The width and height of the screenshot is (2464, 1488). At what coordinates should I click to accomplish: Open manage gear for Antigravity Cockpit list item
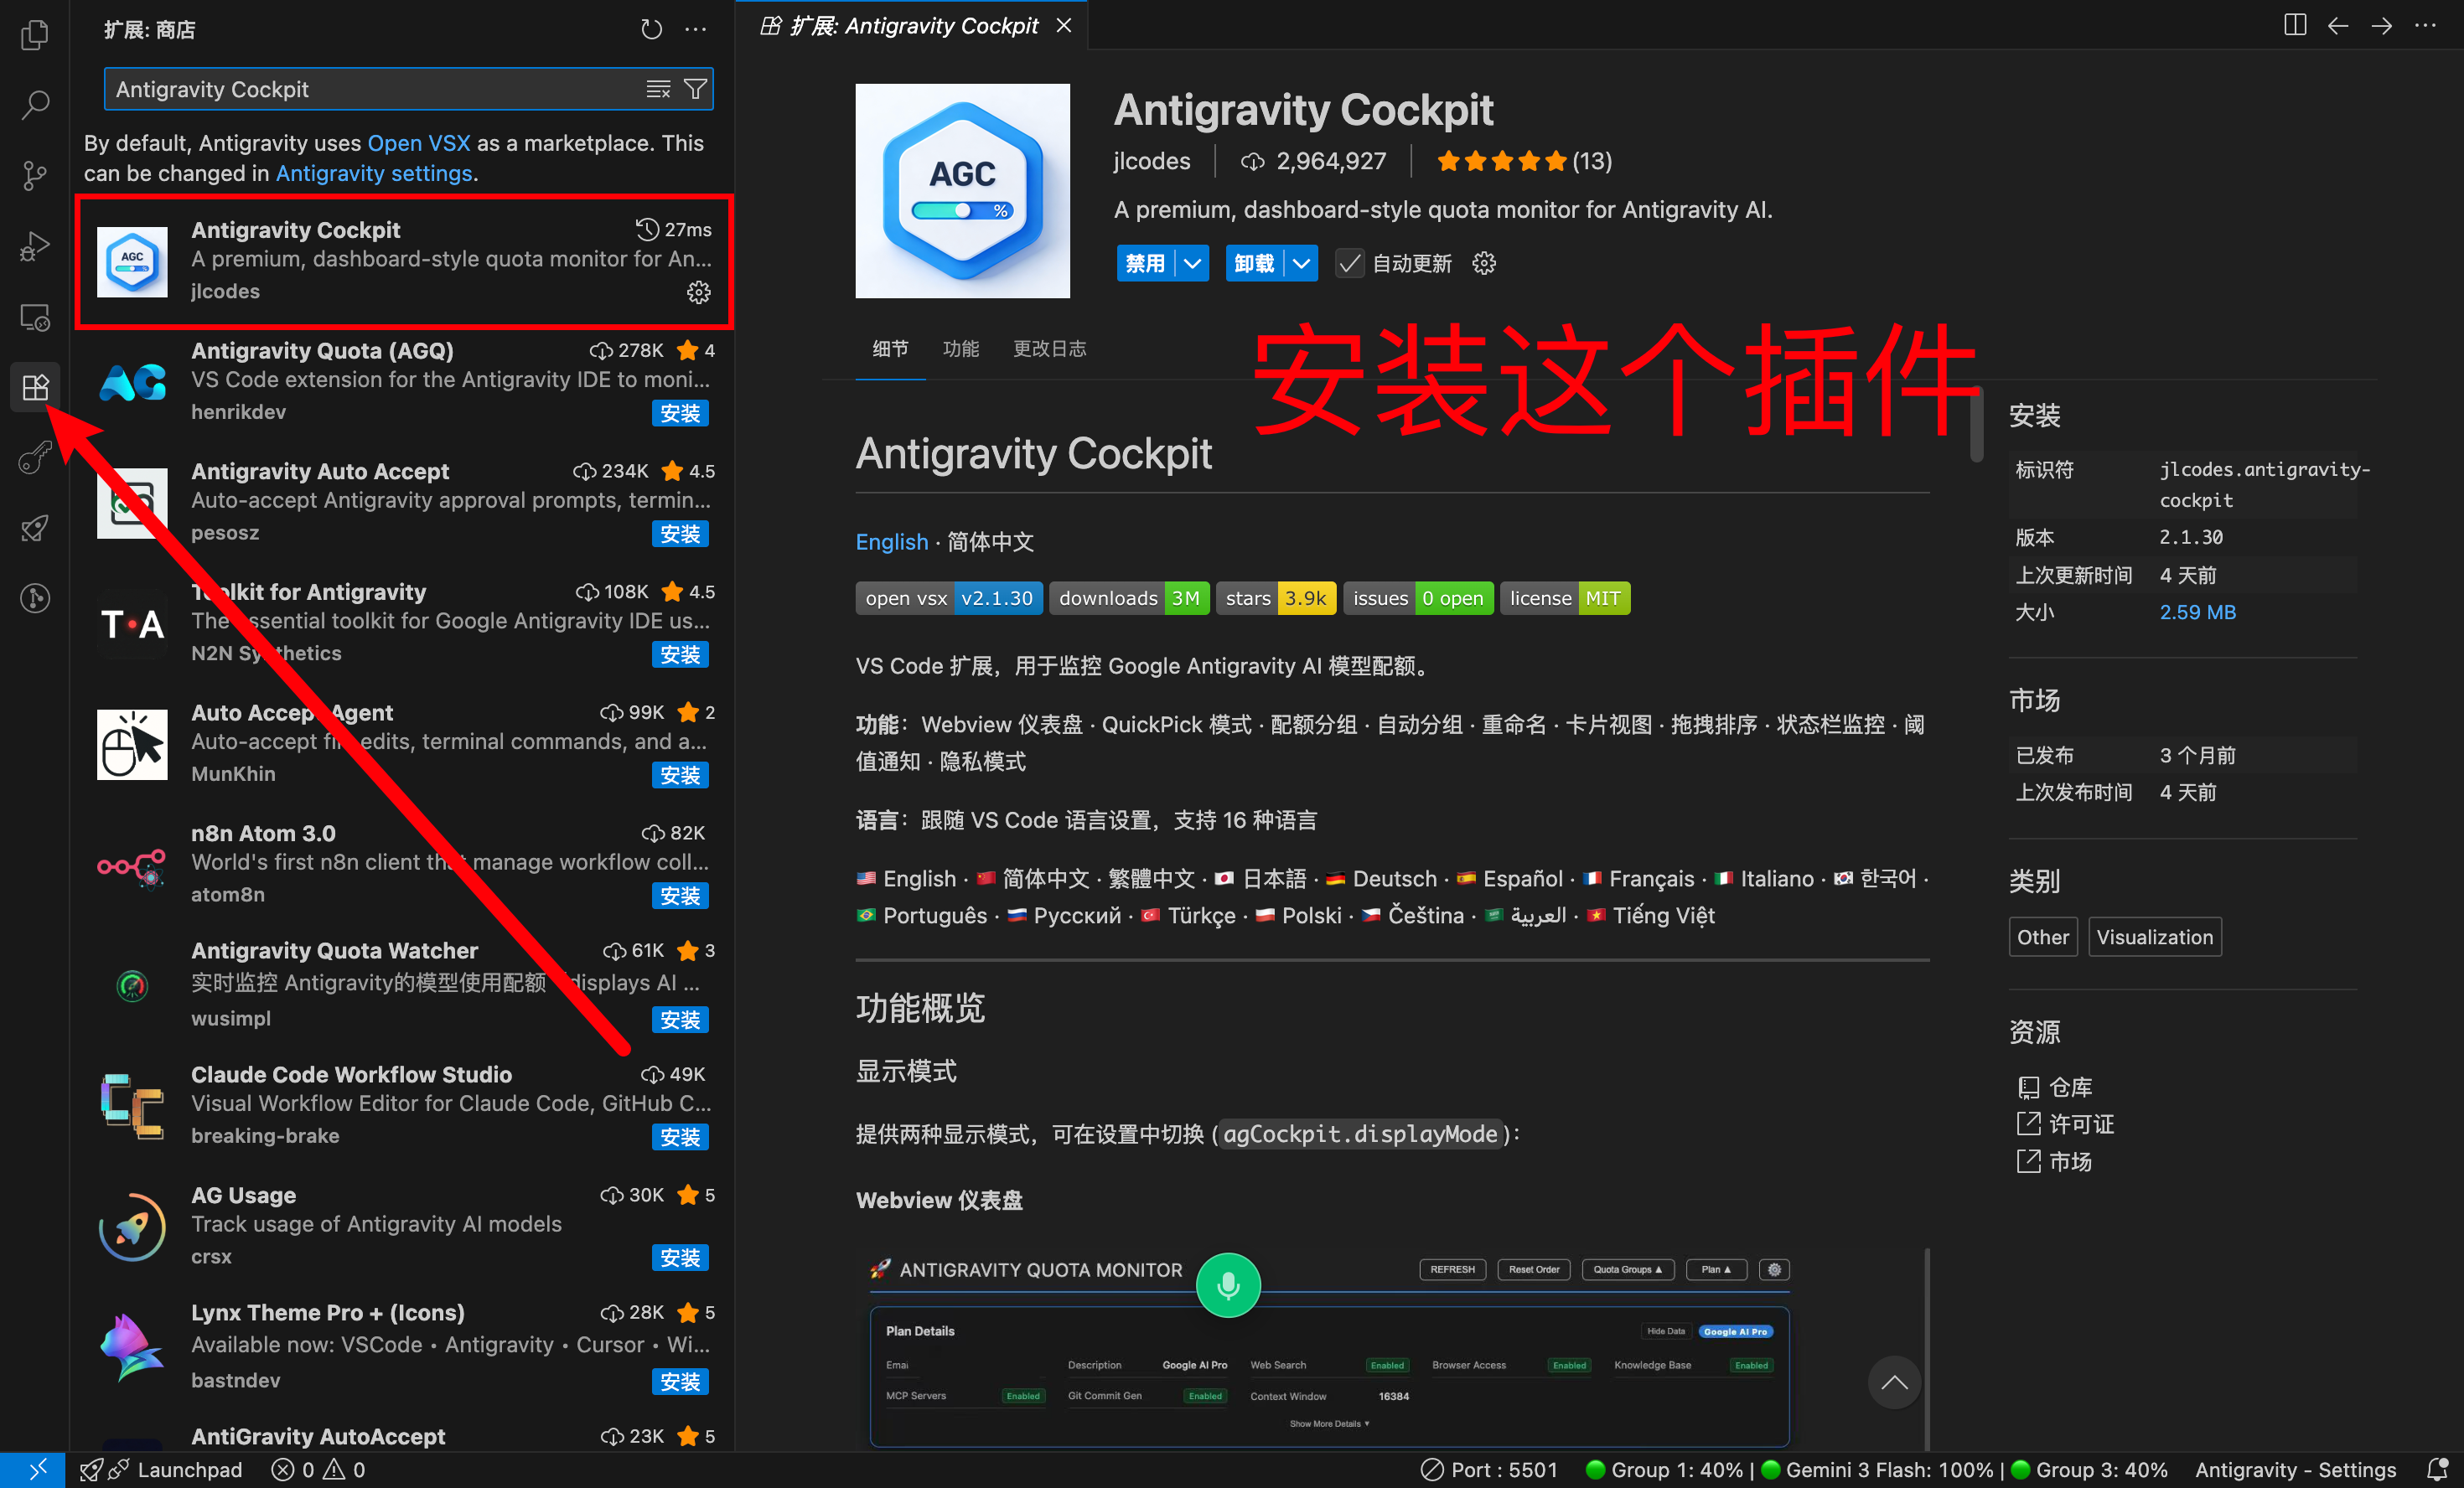(x=698, y=292)
